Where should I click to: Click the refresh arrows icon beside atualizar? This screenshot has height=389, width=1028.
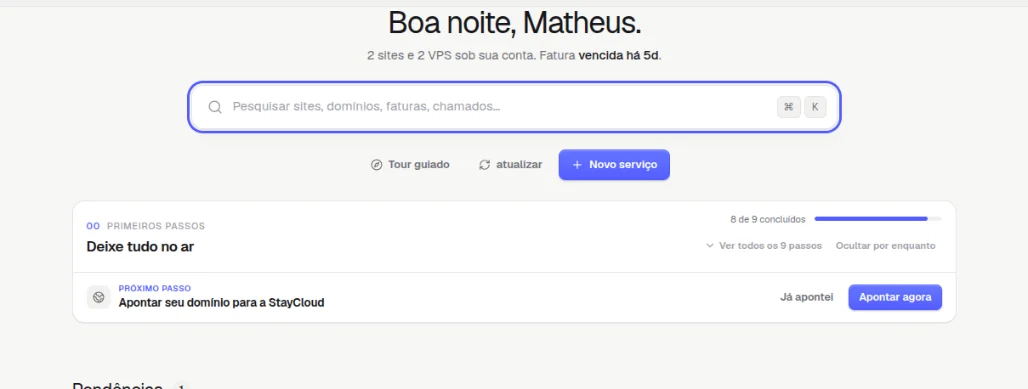click(x=484, y=165)
